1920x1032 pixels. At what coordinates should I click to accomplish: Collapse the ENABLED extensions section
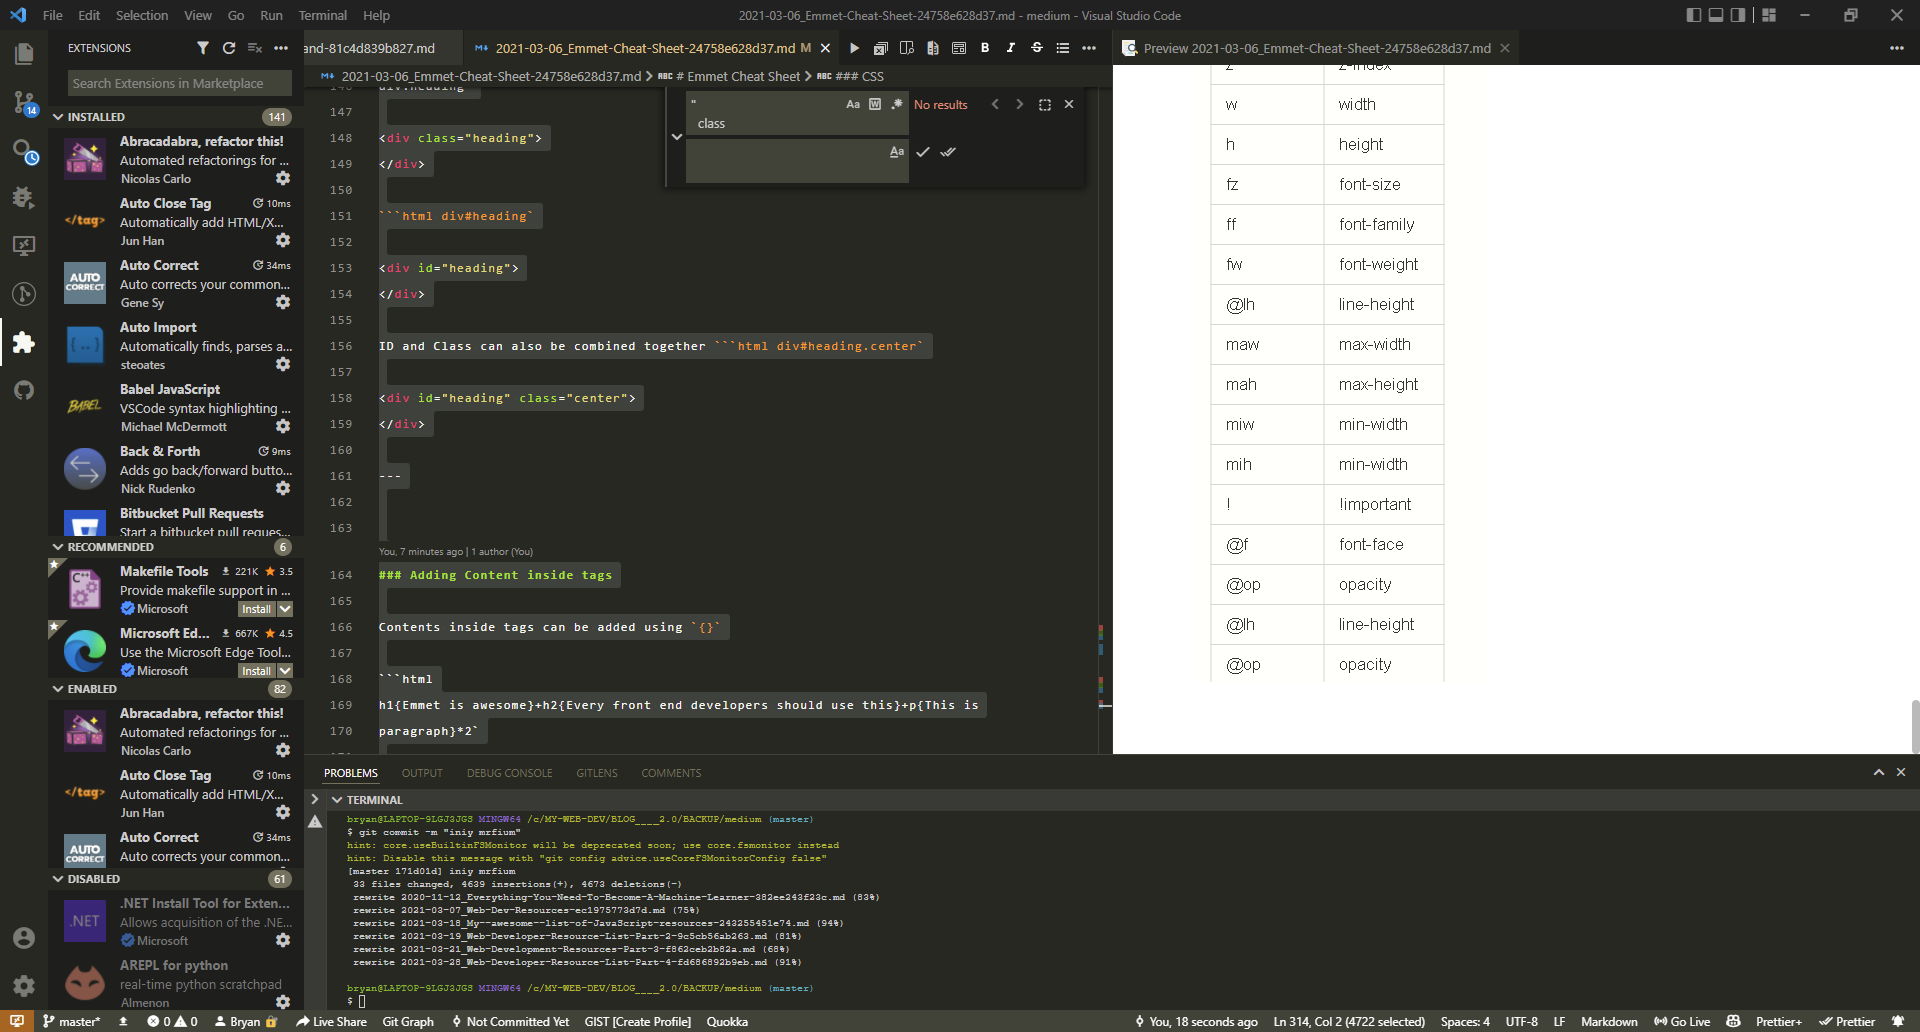tap(58, 689)
